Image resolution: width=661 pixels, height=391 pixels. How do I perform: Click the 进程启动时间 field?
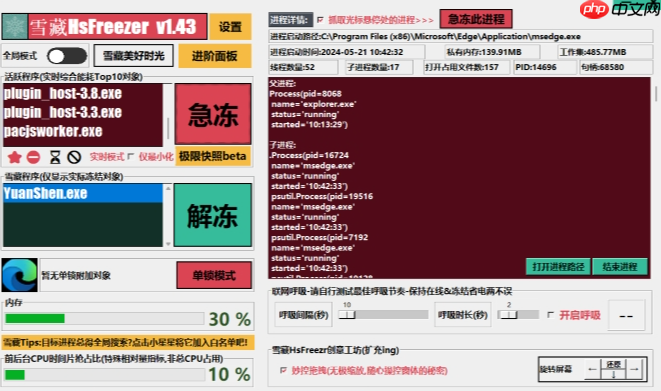pyautogui.click(x=347, y=52)
